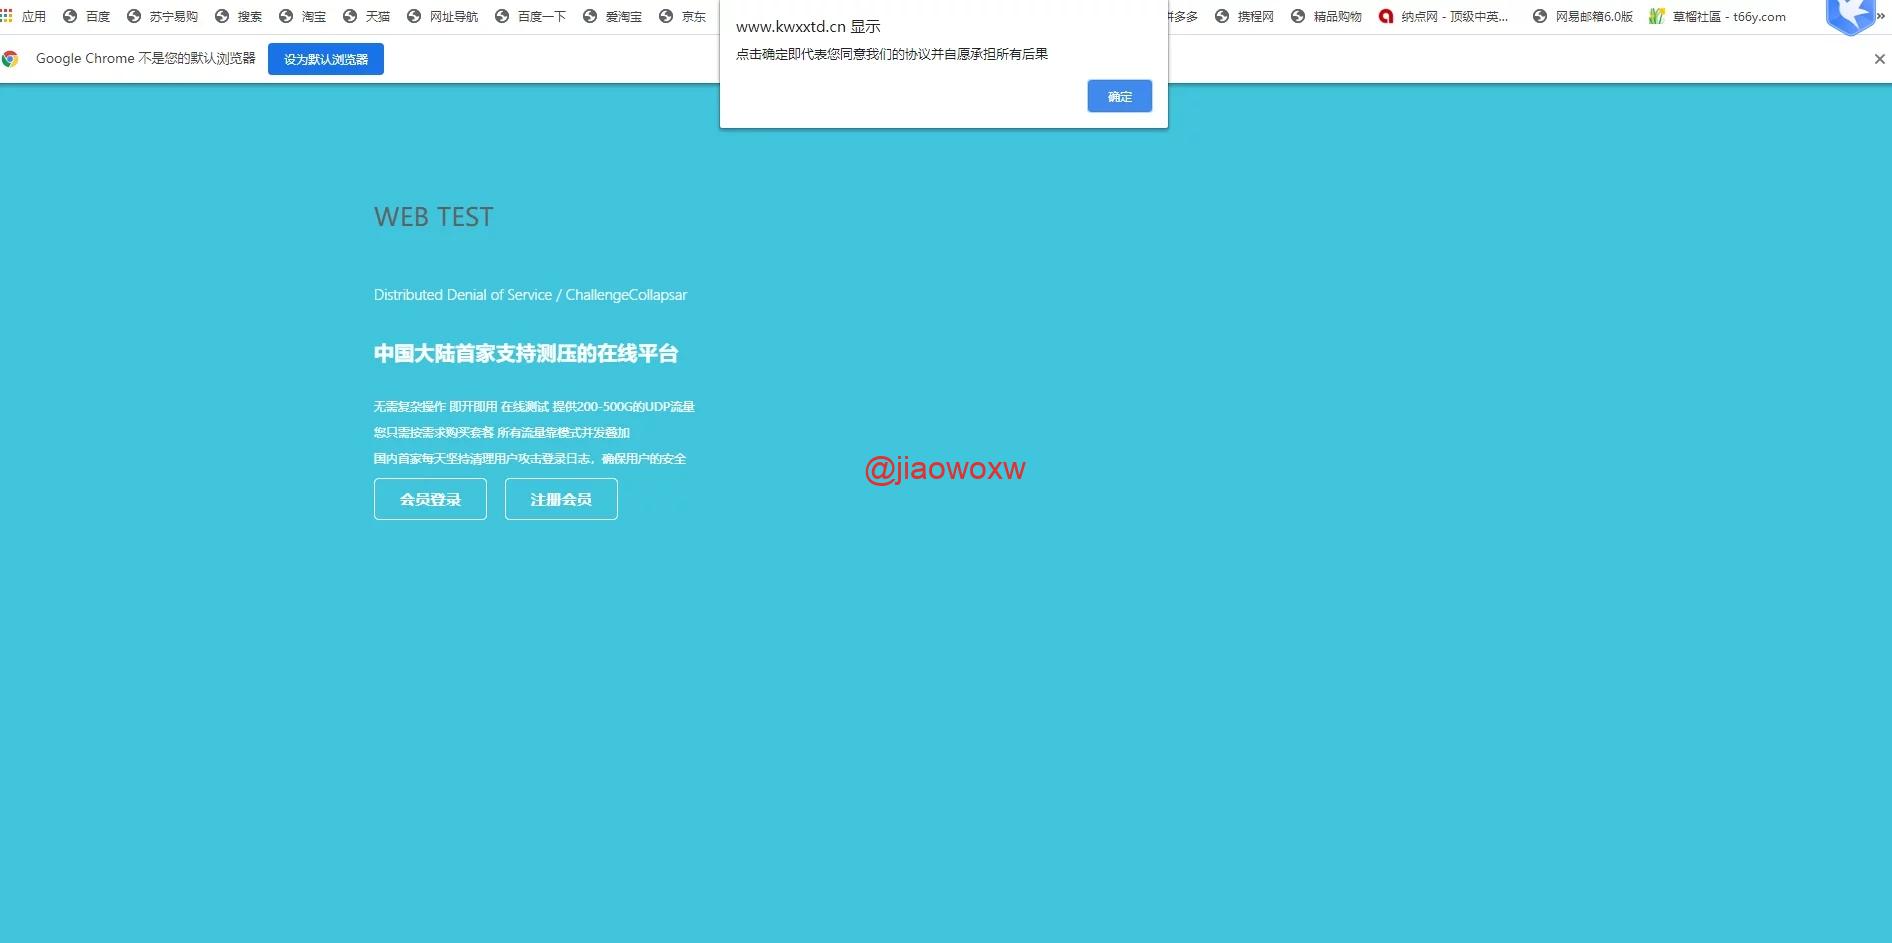Open the 草榴社區 t66y.com bookmark

point(1717,16)
